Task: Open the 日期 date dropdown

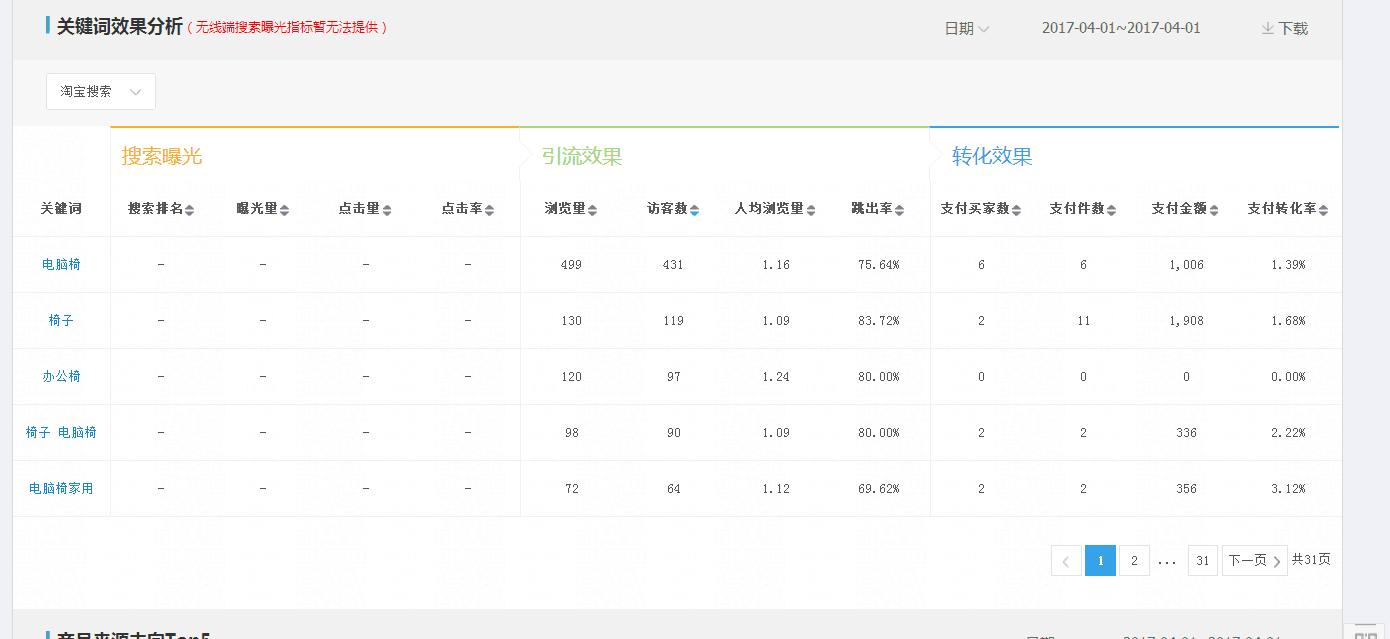Action: (x=967, y=28)
